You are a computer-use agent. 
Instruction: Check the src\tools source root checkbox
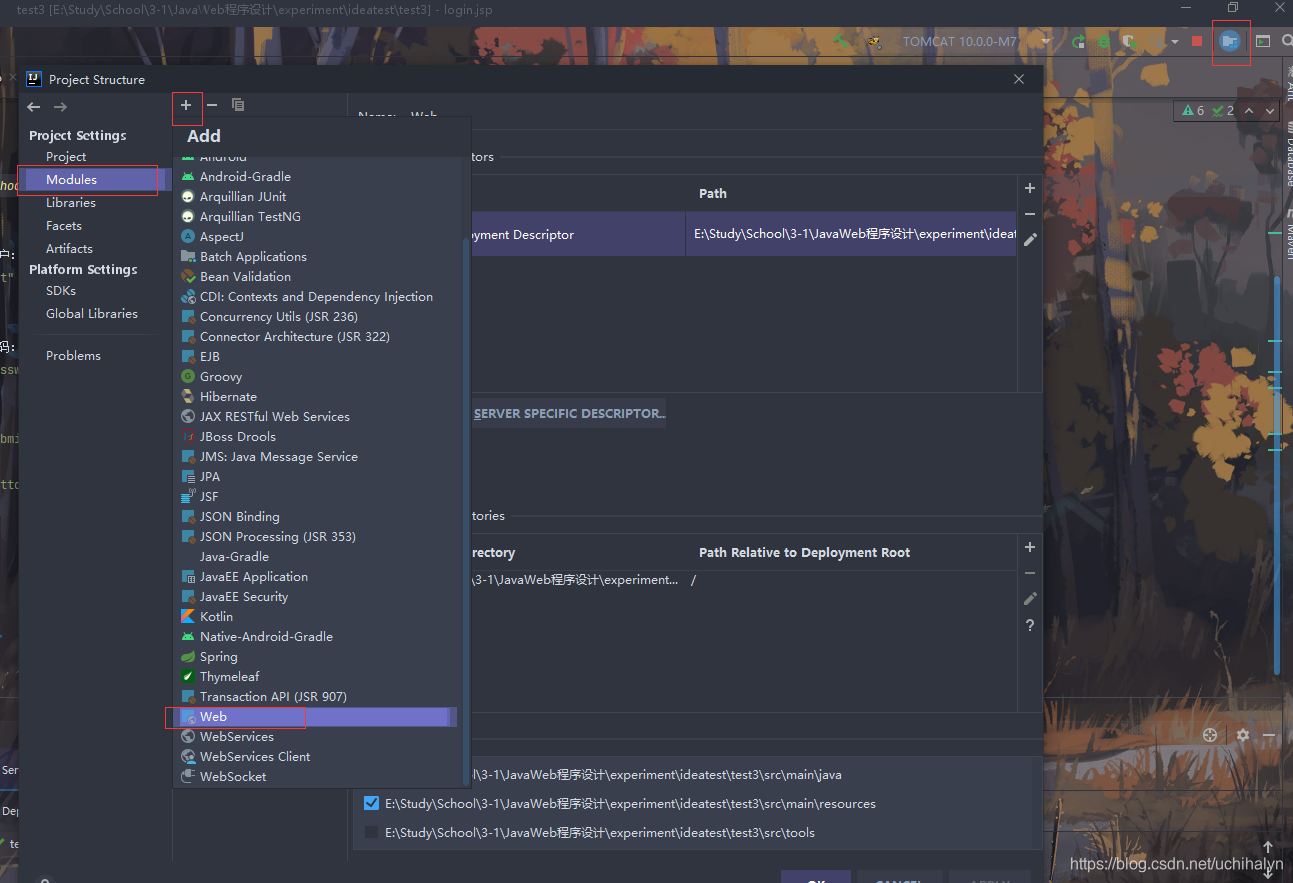coord(372,832)
